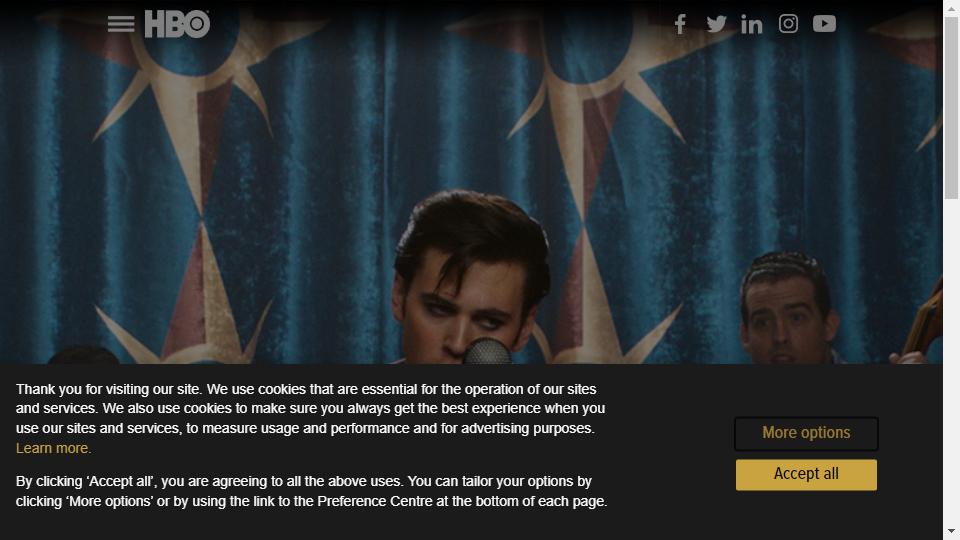Screen dimensions: 960x540
Task: Choose More options for cookies
Action: 806,433
